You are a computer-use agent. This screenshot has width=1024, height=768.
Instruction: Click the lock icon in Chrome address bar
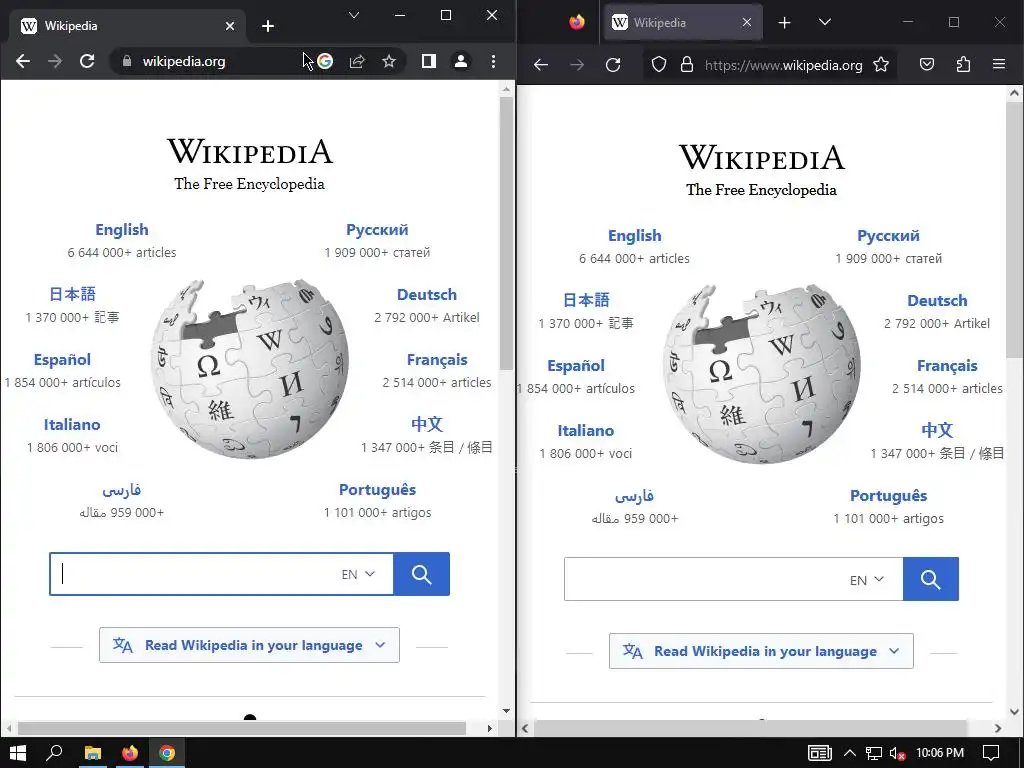(127, 61)
